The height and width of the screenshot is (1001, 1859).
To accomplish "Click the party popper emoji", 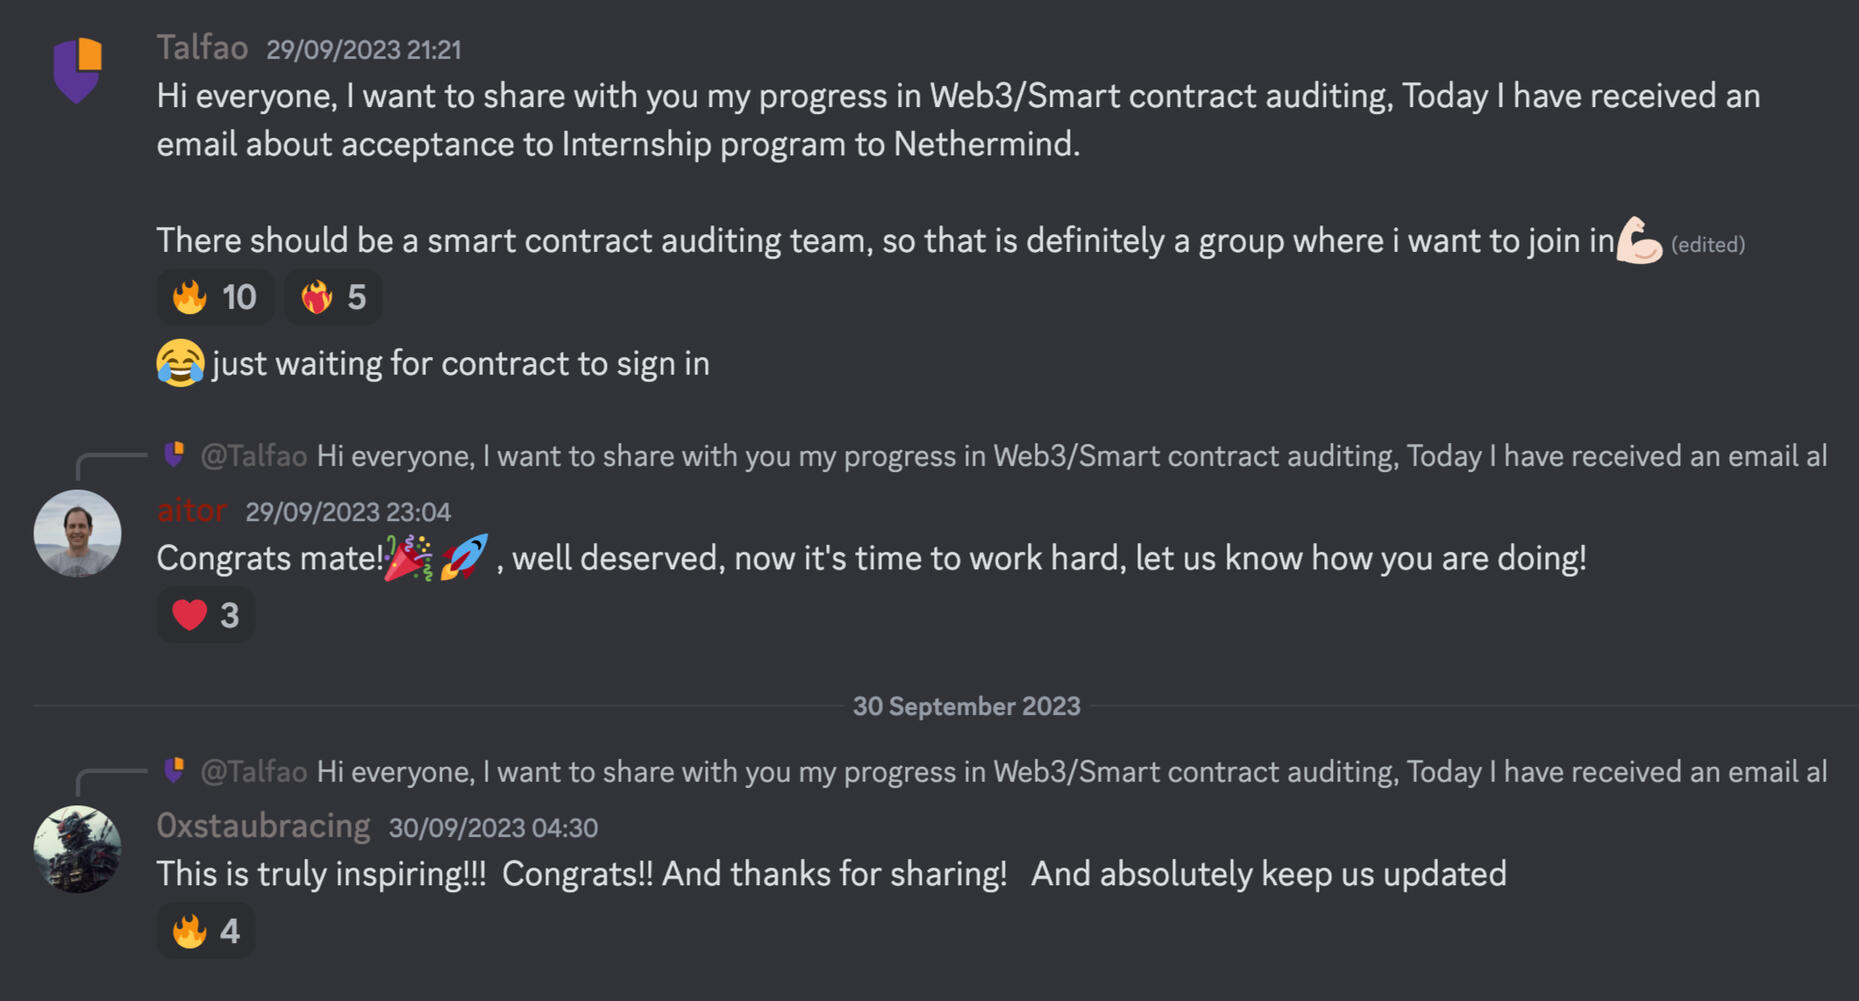I will (409, 558).
